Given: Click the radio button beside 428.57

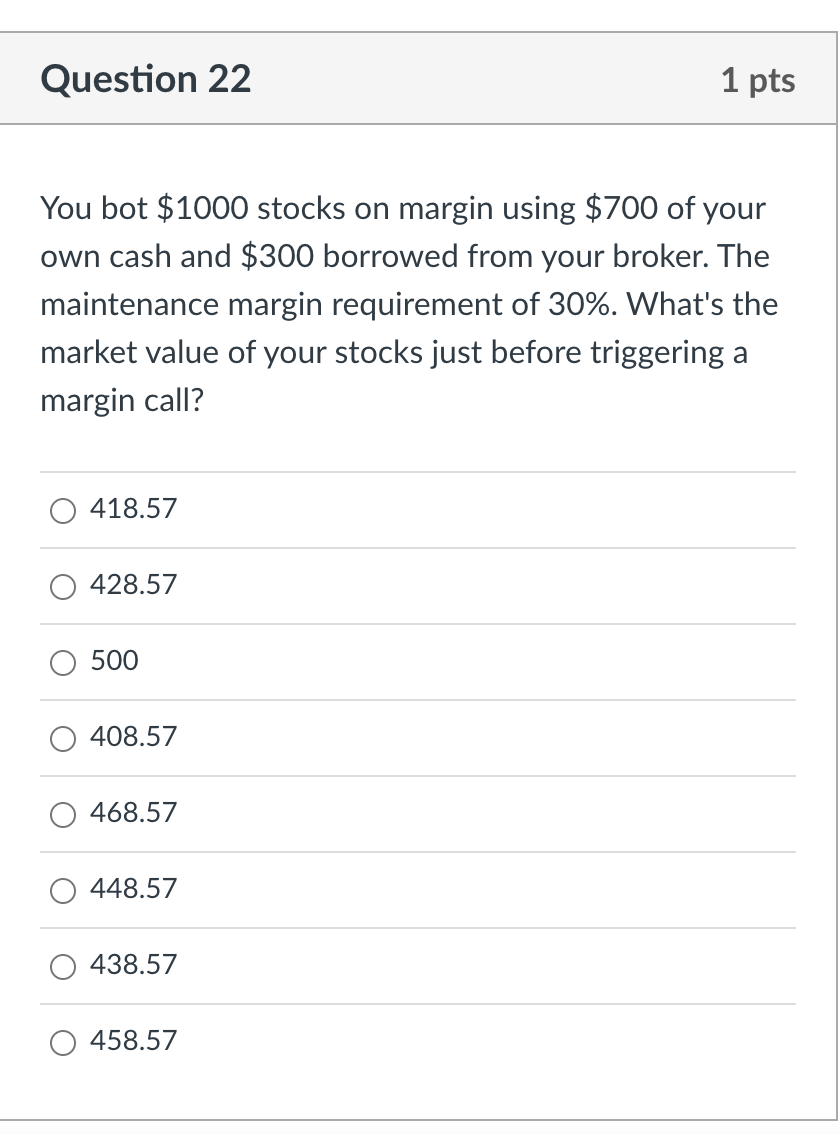Looking at the screenshot, I should pos(62,586).
